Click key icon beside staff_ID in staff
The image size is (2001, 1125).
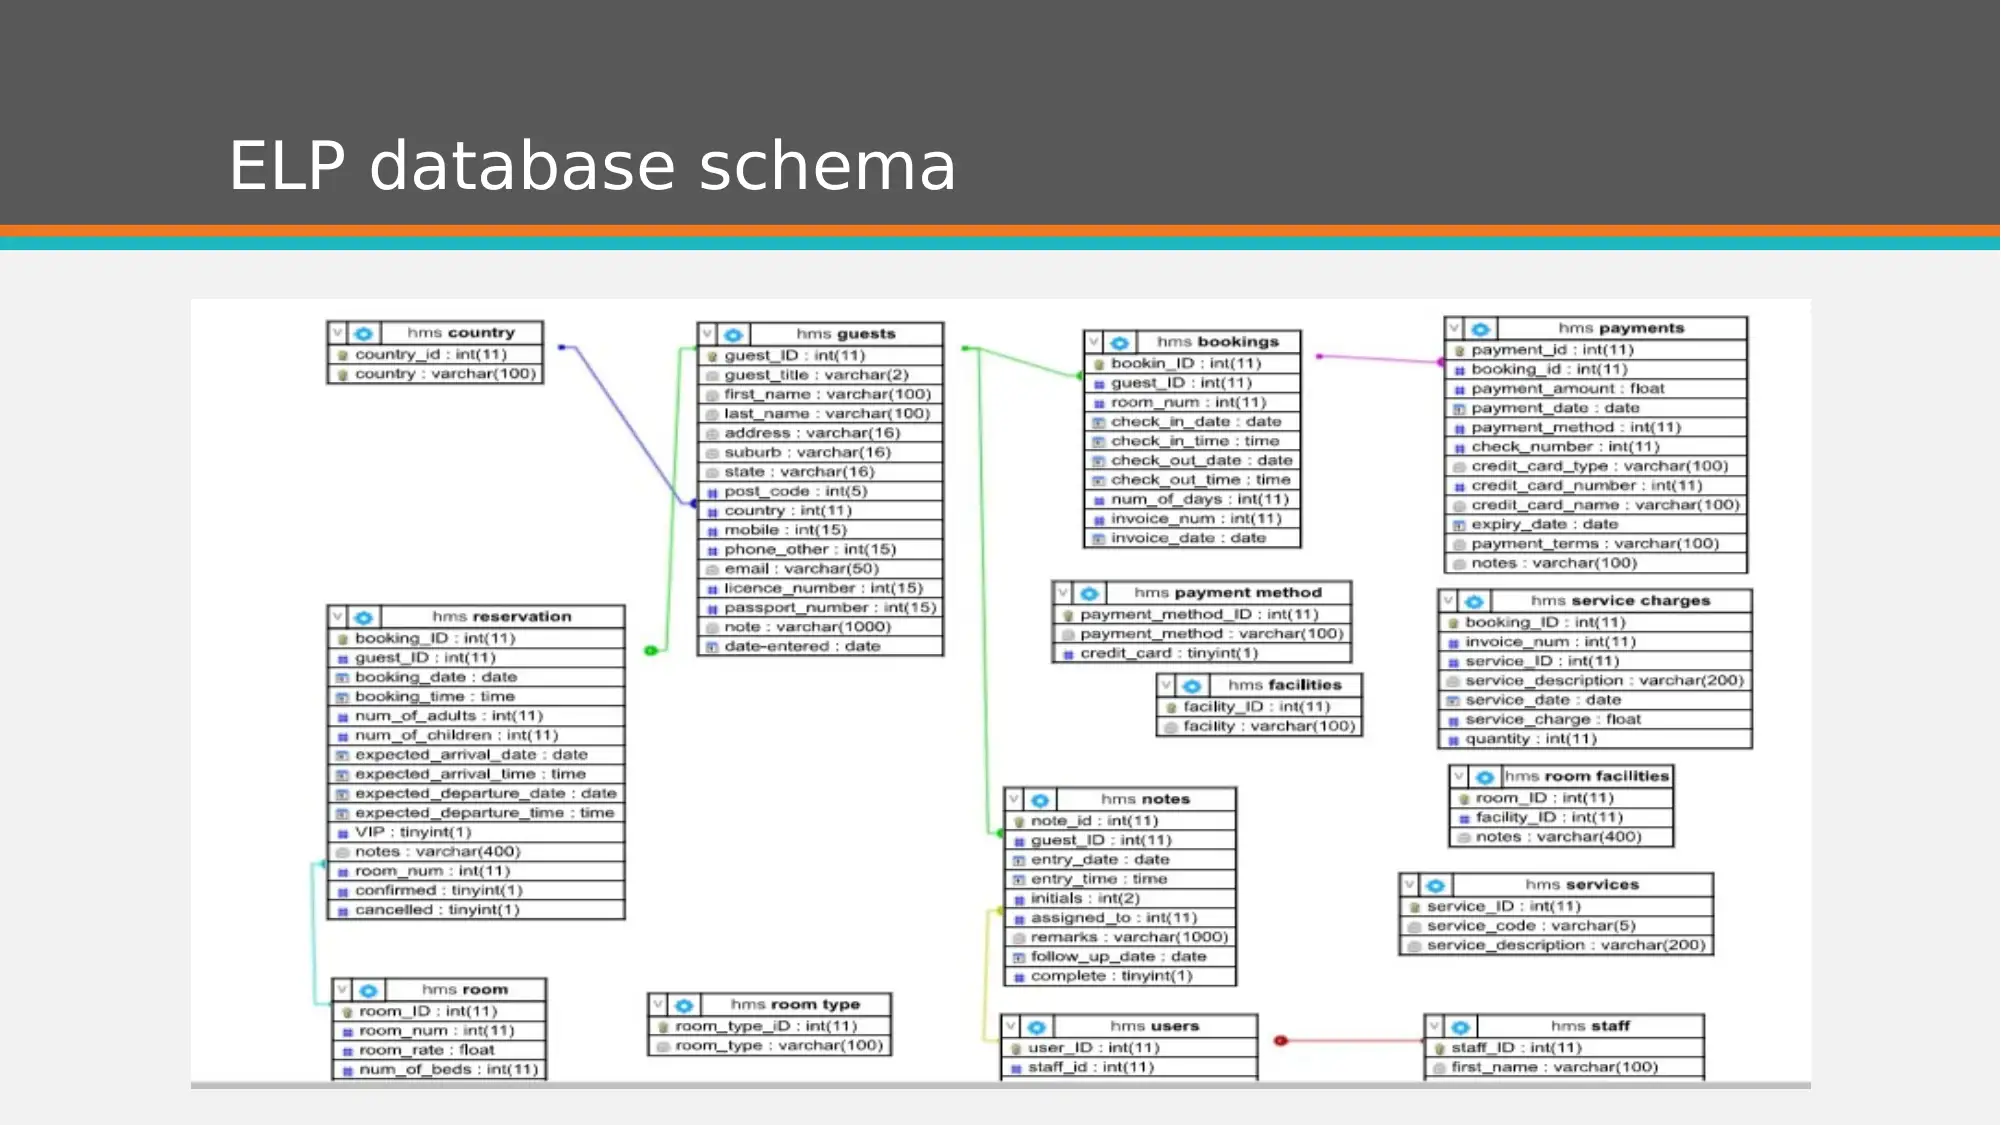(1439, 1048)
